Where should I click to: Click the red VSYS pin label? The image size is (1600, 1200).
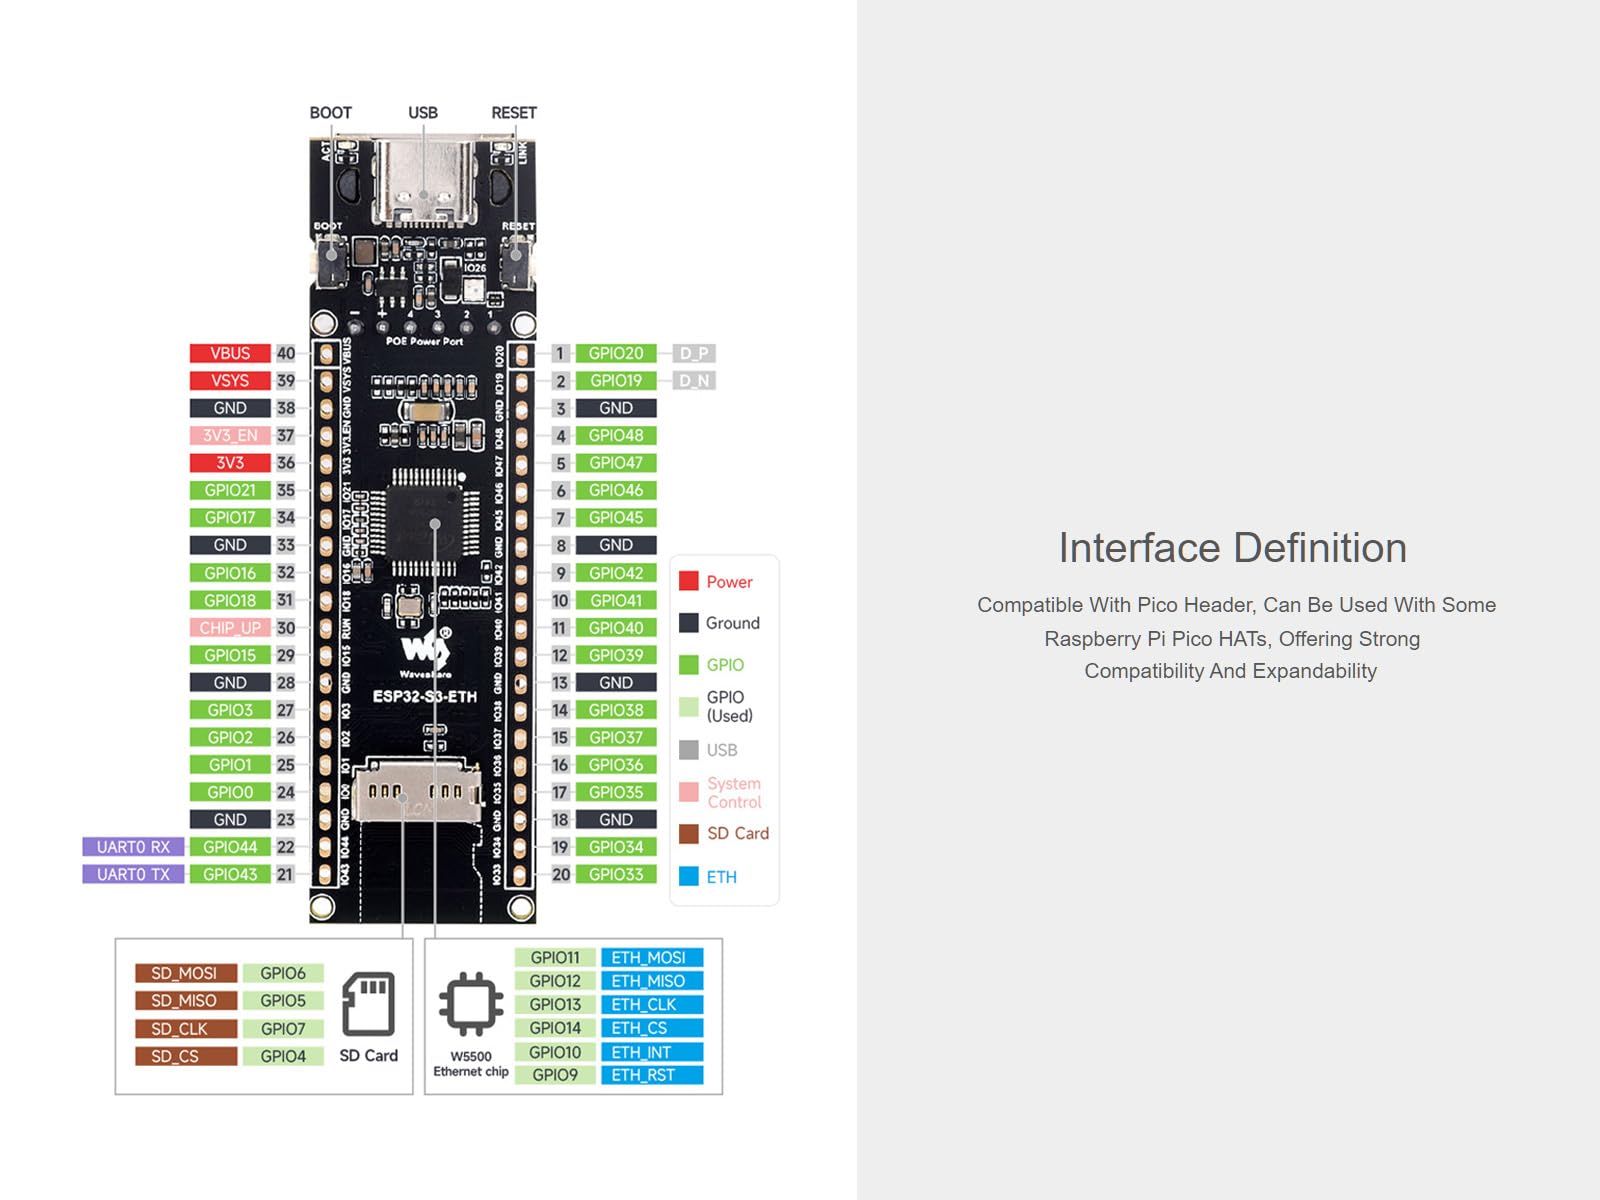point(230,381)
